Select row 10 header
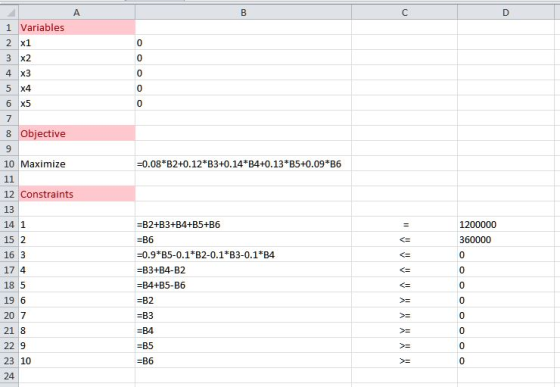Image resolution: width=560 pixels, height=387 pixels. pos(9,164)
